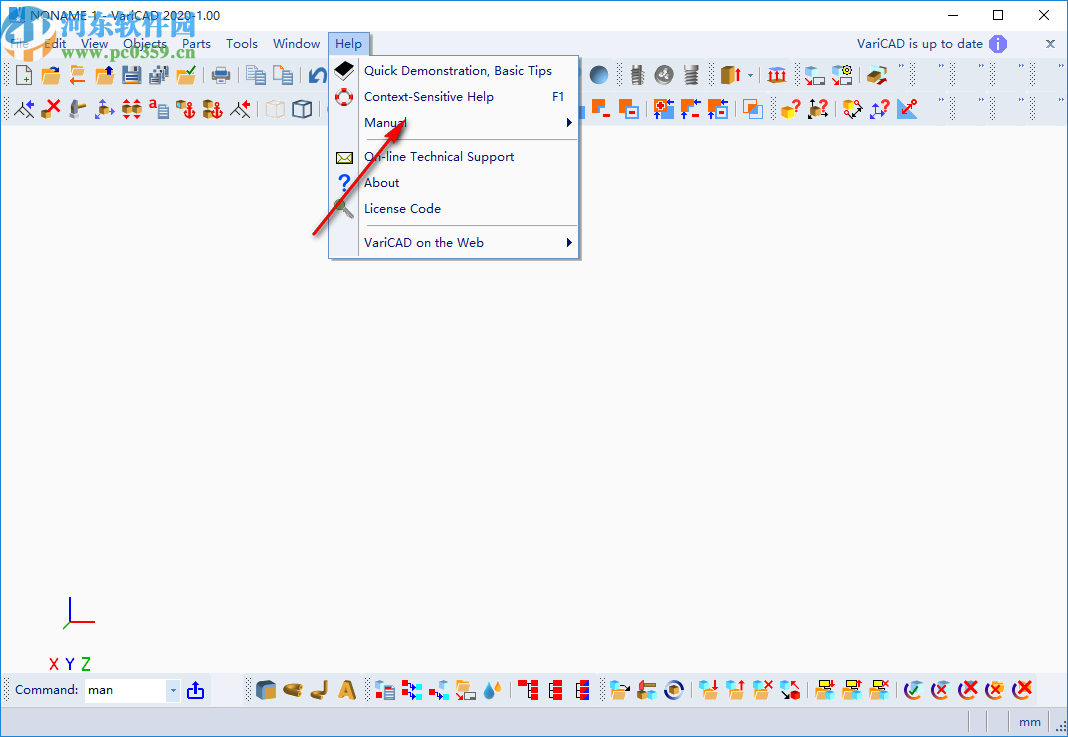The width and height of the screenshot is (1068, 737).
Task: Click the screw thread part icon
Action: (691, 75)
